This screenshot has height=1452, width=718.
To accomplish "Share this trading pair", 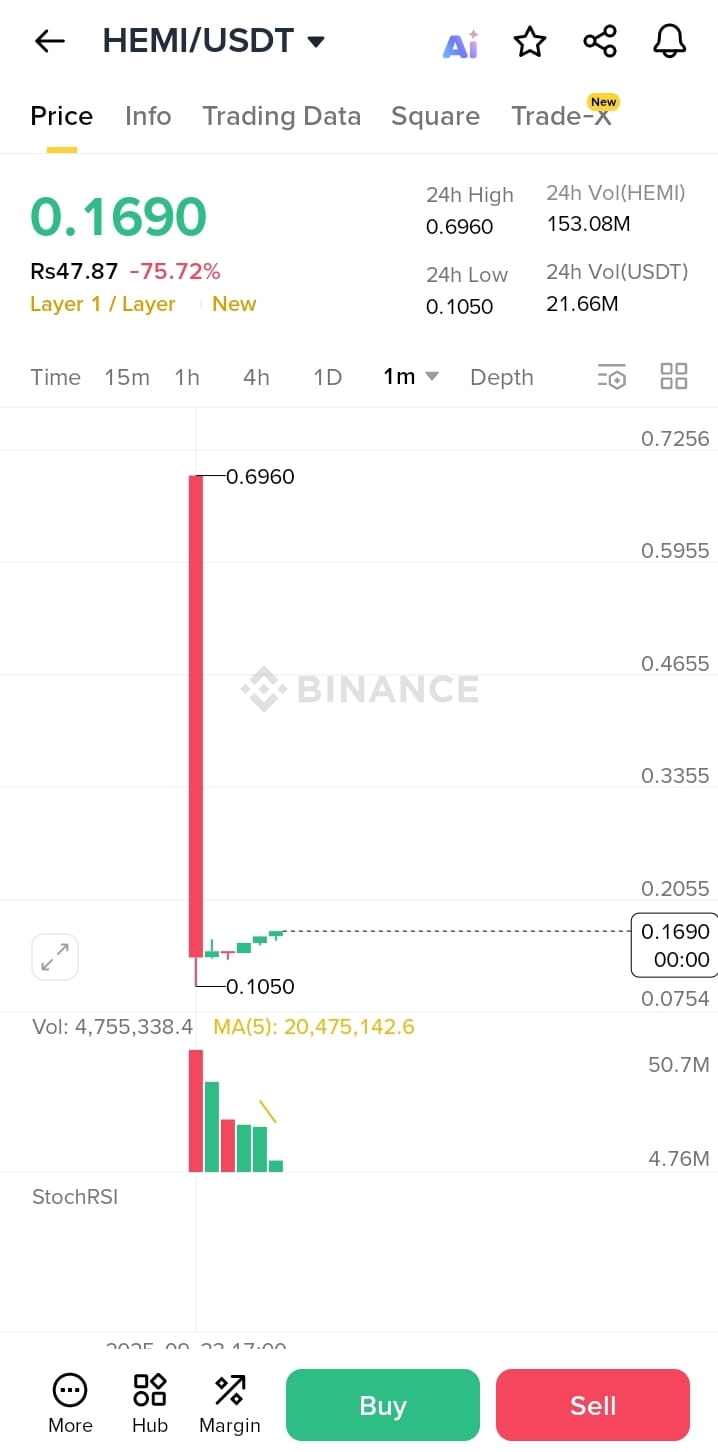I will point(600,42).
